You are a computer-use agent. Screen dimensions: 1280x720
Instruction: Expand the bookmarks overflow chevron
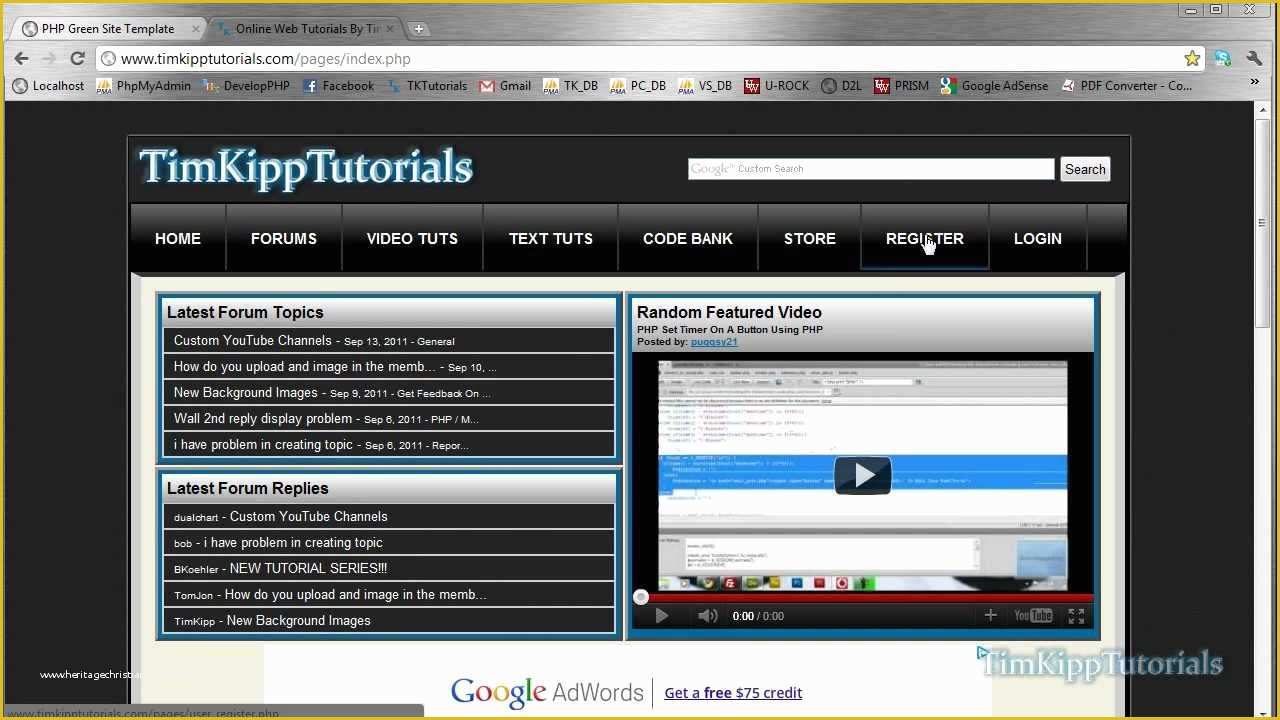click(x=1254, y=83)
